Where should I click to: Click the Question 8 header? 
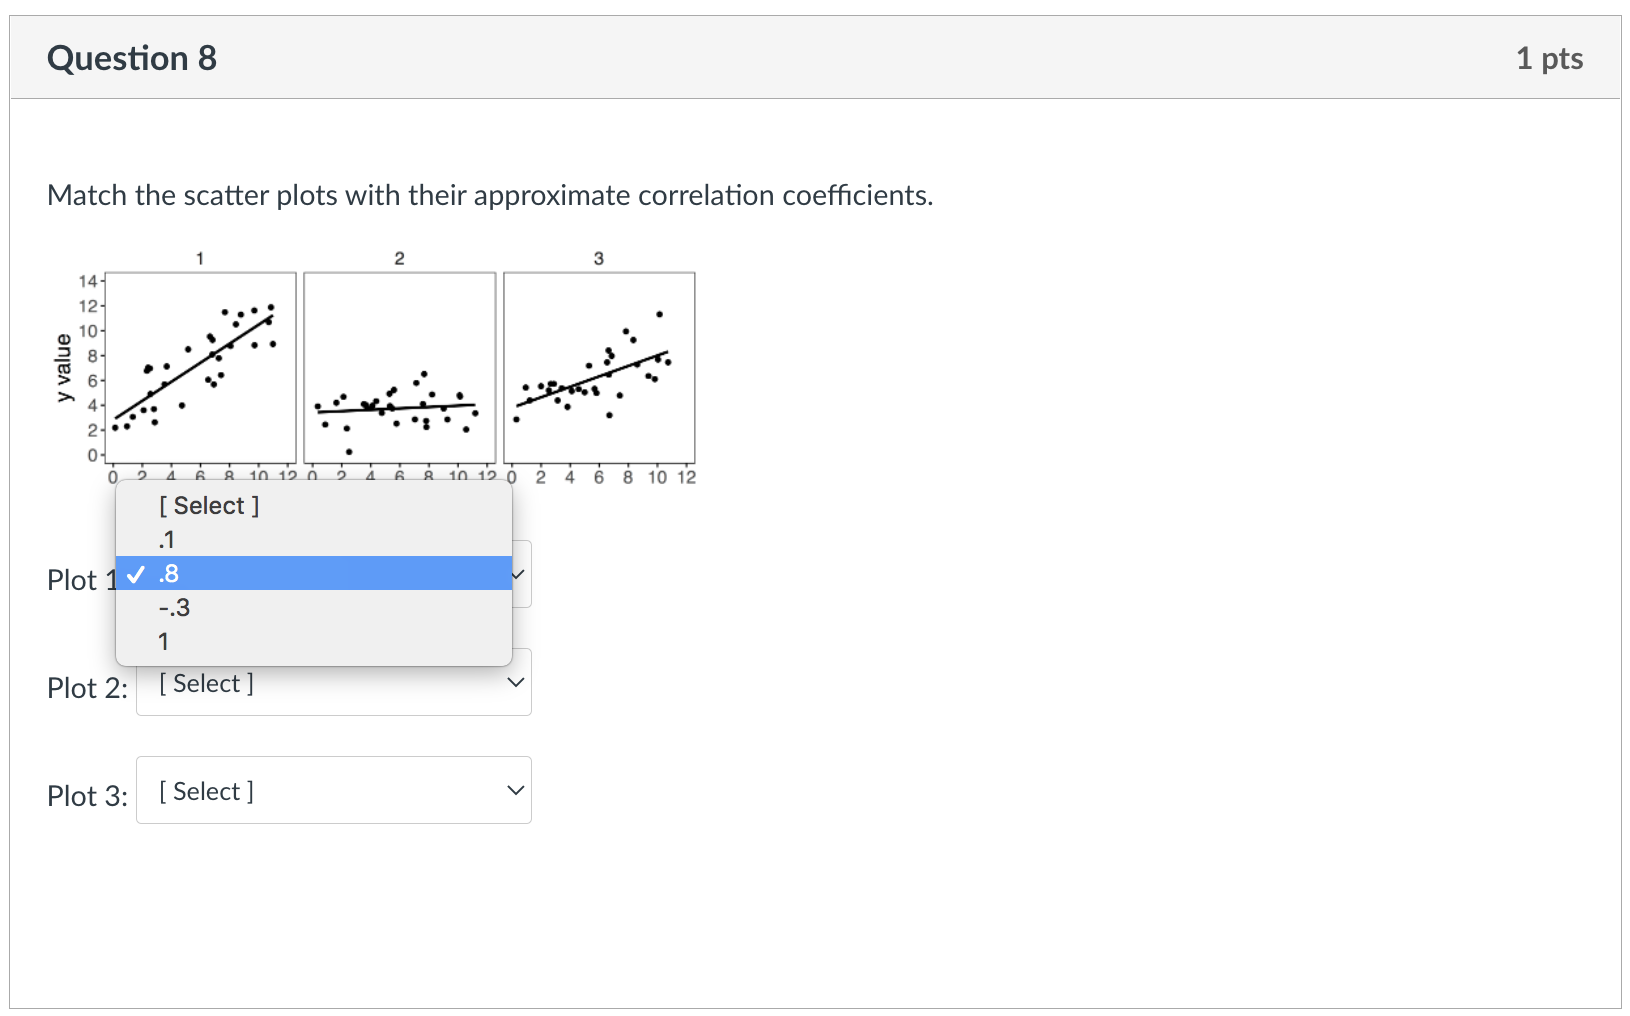pyautogui.click(x=132, y=57)
